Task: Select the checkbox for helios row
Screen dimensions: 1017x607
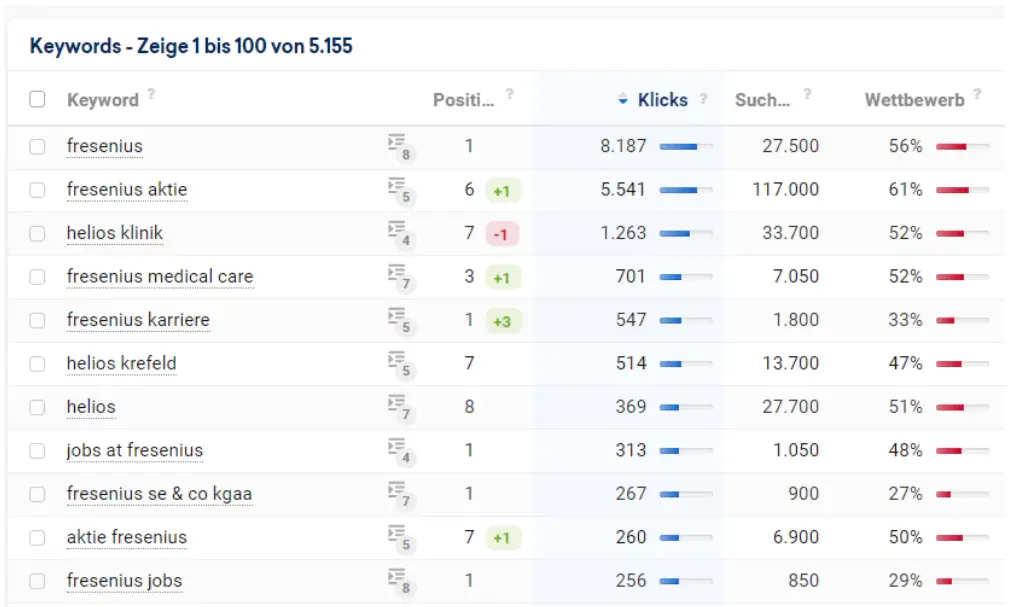Action: (x=37, y=407)
